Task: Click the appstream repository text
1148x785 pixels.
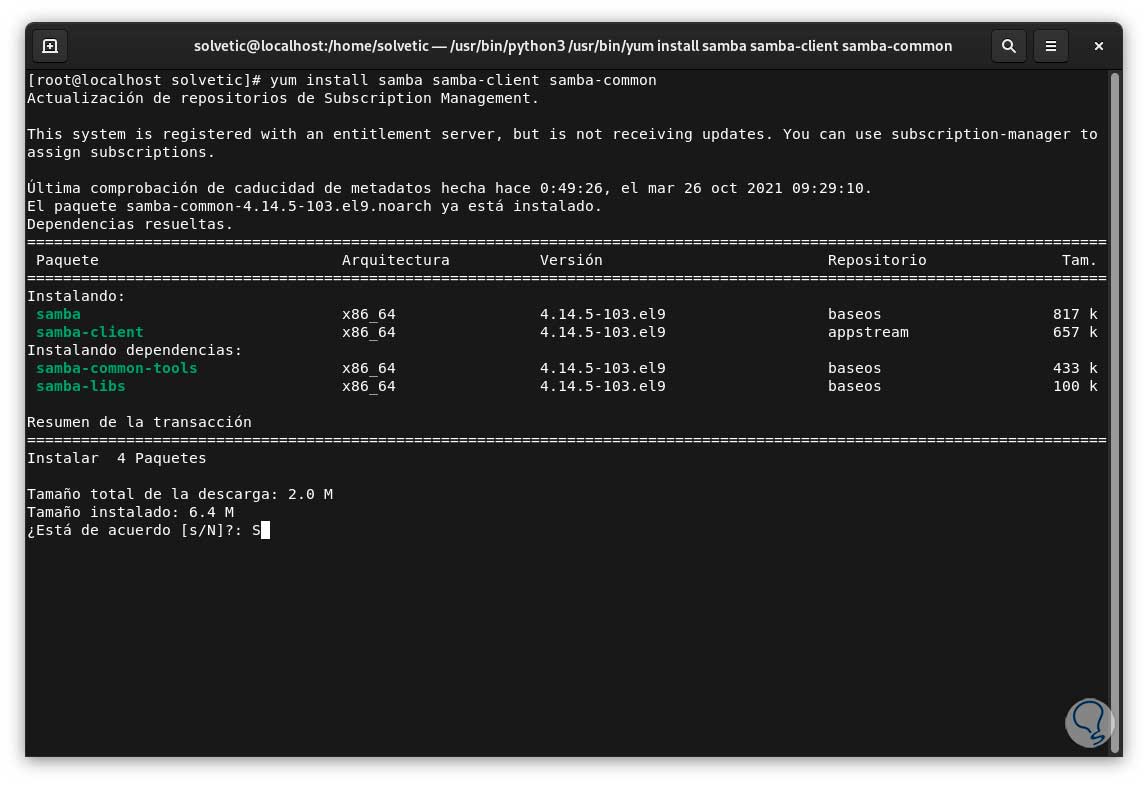Action: click(x=868, y=332)
